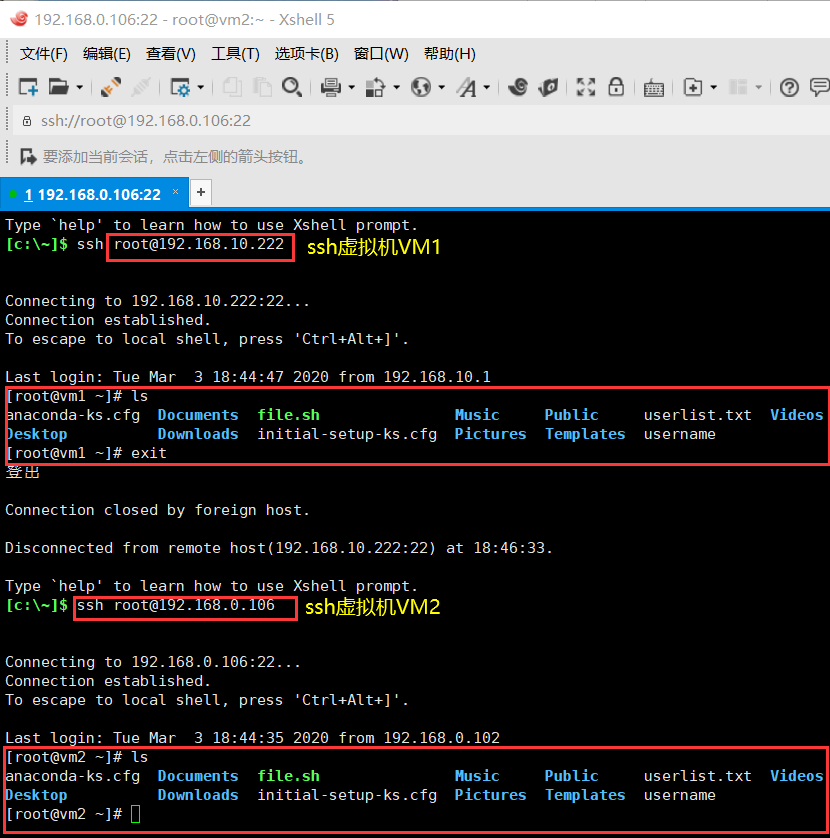Expand the Font dropdown arrow
The image size is (830, 838).
coord(487,87)
